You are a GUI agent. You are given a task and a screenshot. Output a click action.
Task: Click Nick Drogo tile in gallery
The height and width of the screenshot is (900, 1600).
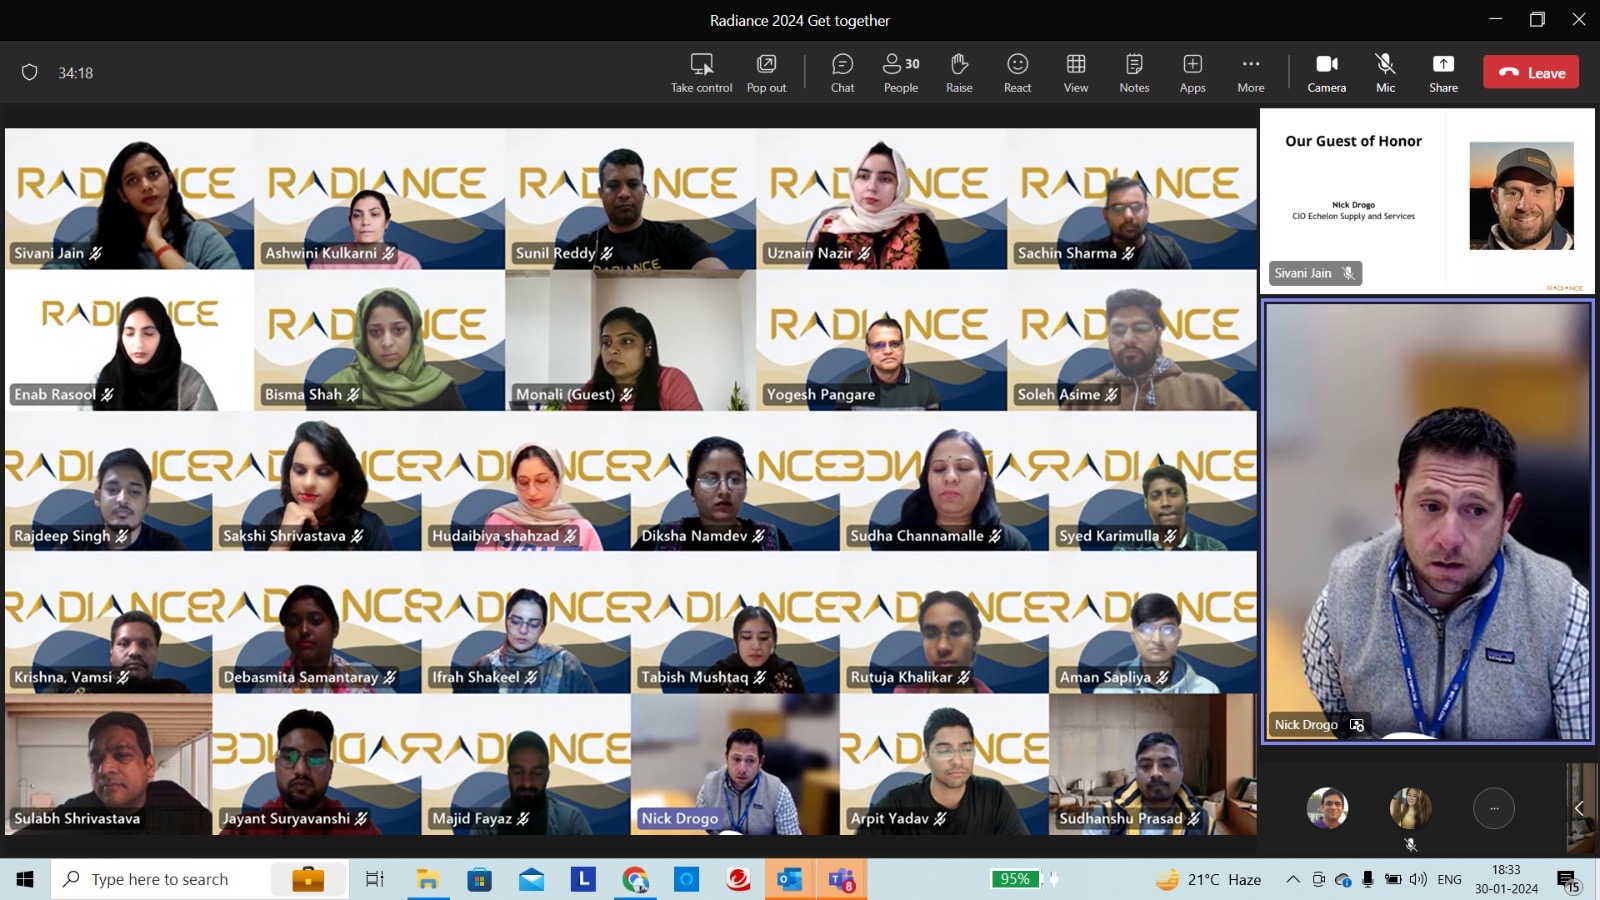735,764
